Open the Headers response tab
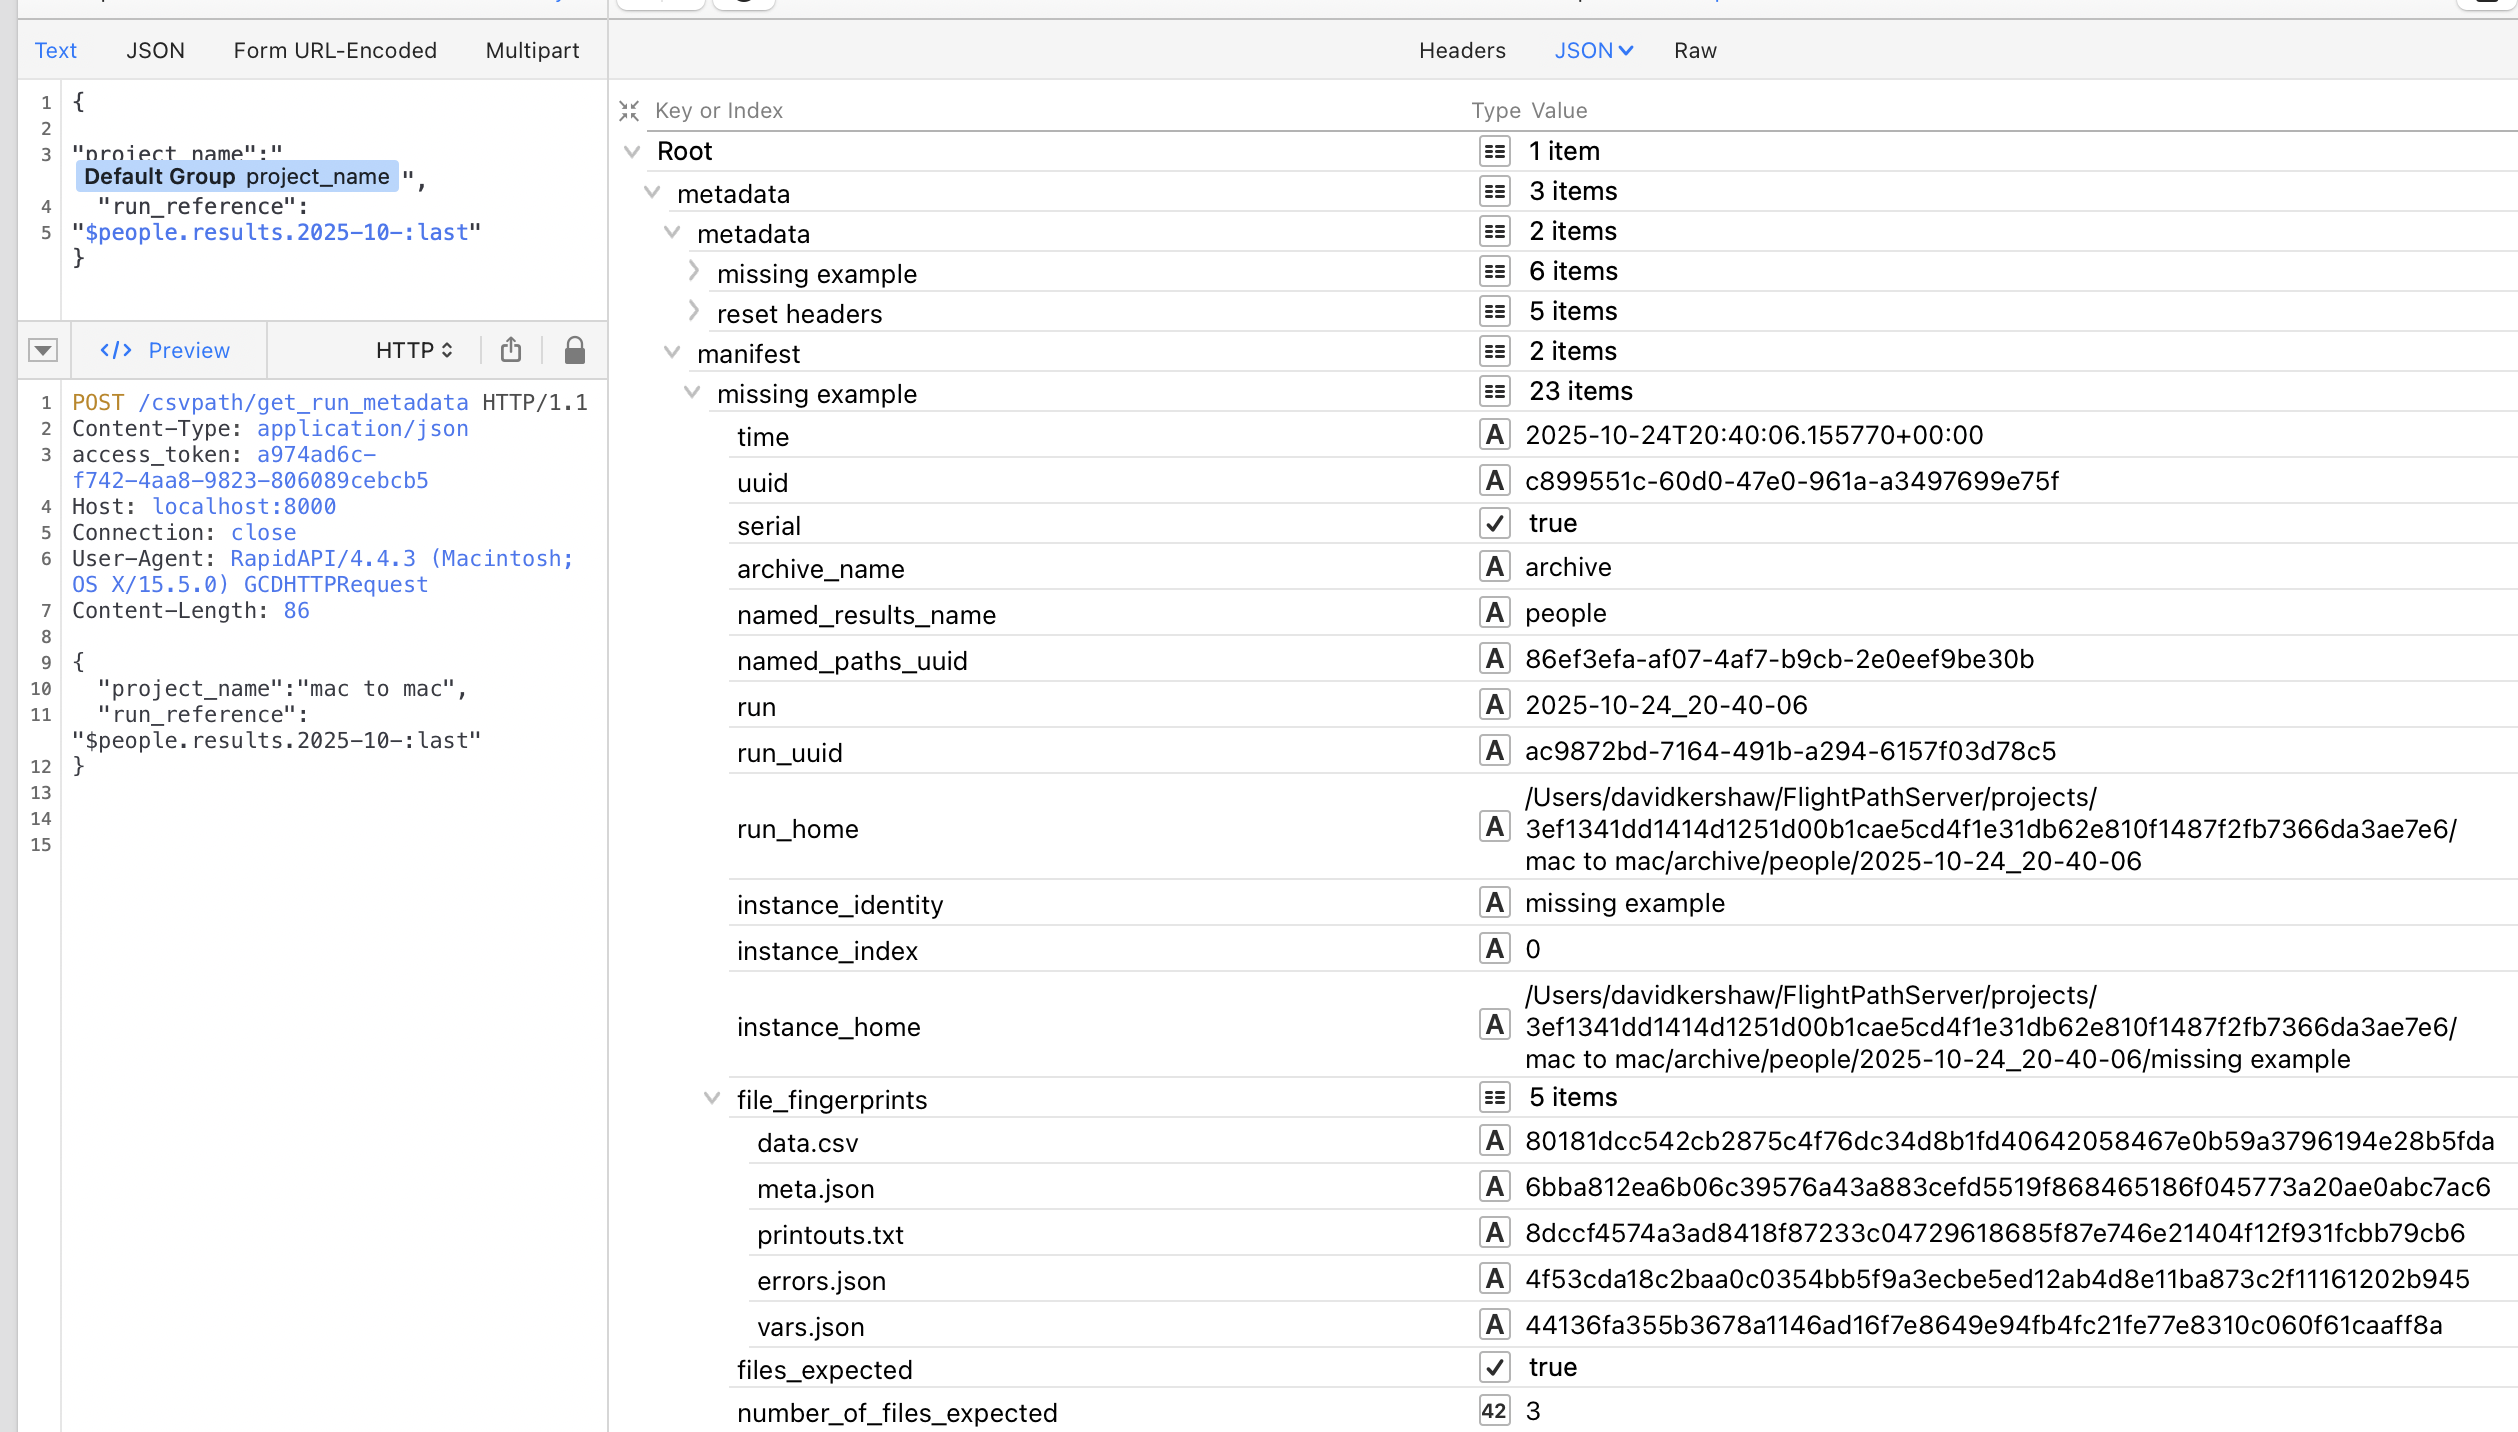This screenshot has height=1432, width=2518. tap(1461, 50)
